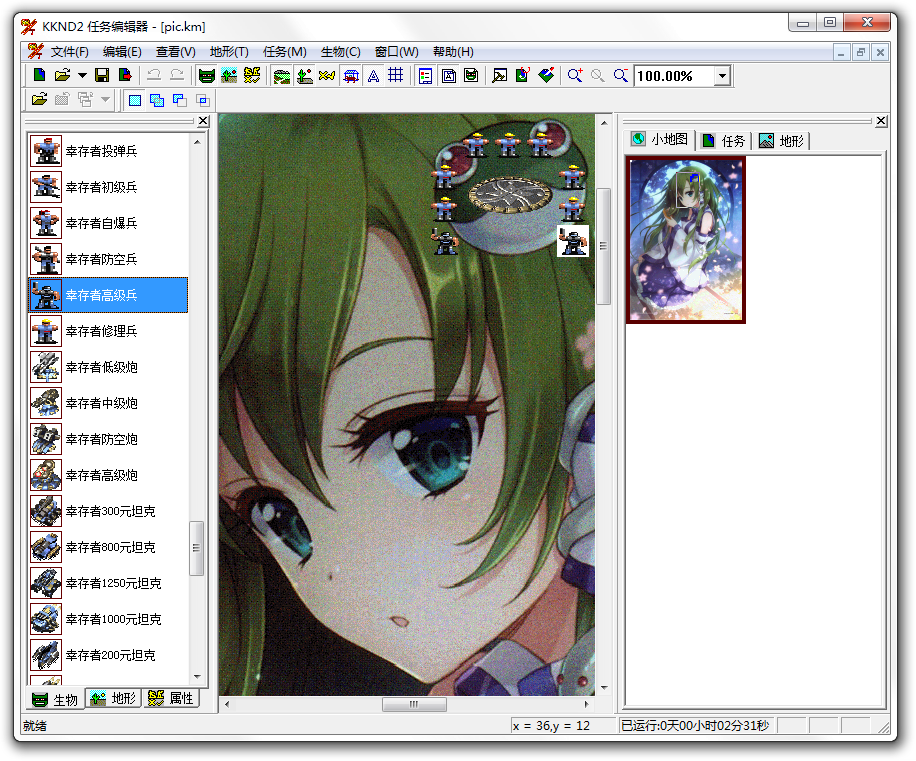Click the yellow folder icon in second toolbar row
The image size is (916, 761).
coord(39,99)
